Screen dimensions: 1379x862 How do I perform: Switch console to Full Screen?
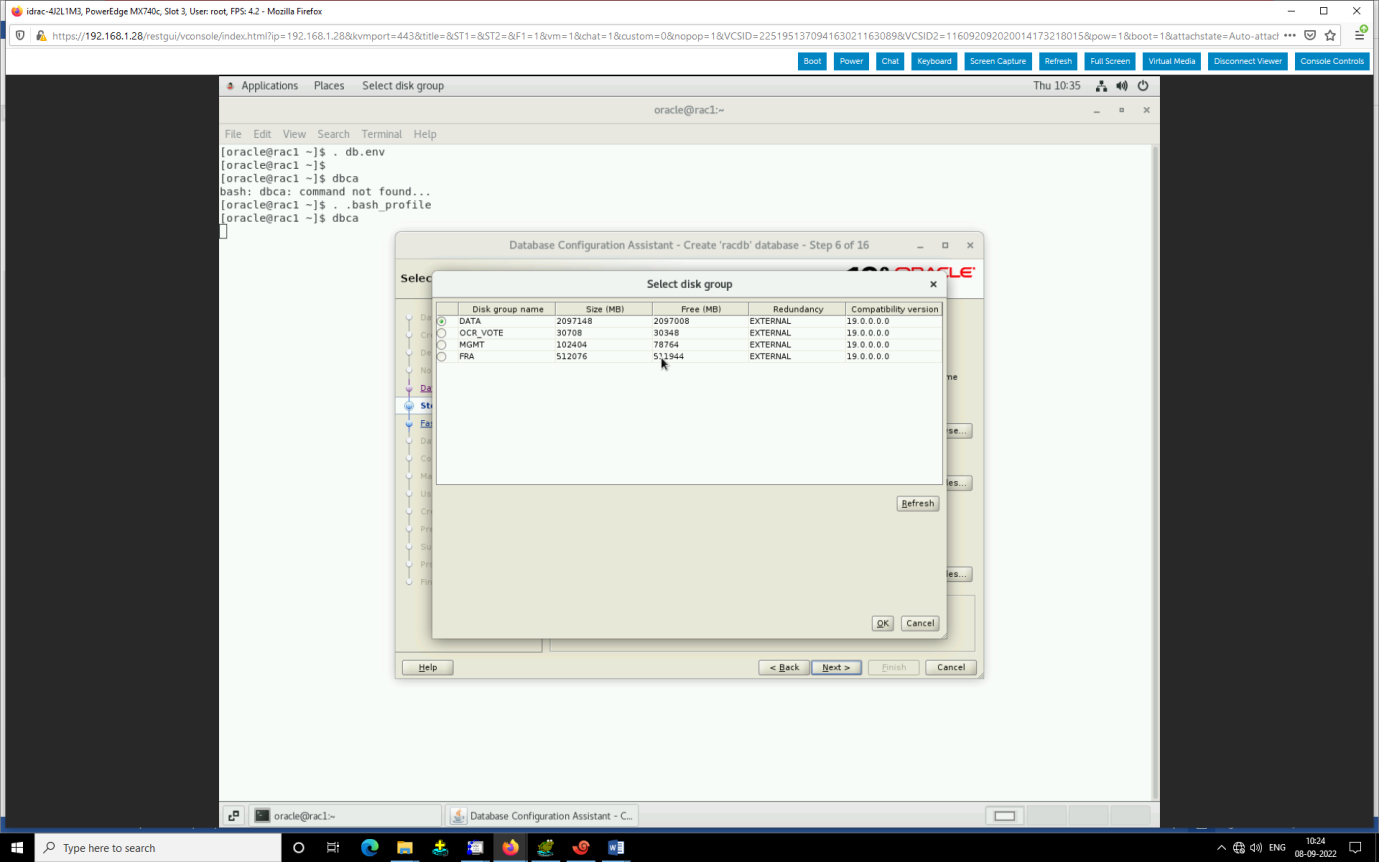tap(1110, 61)
